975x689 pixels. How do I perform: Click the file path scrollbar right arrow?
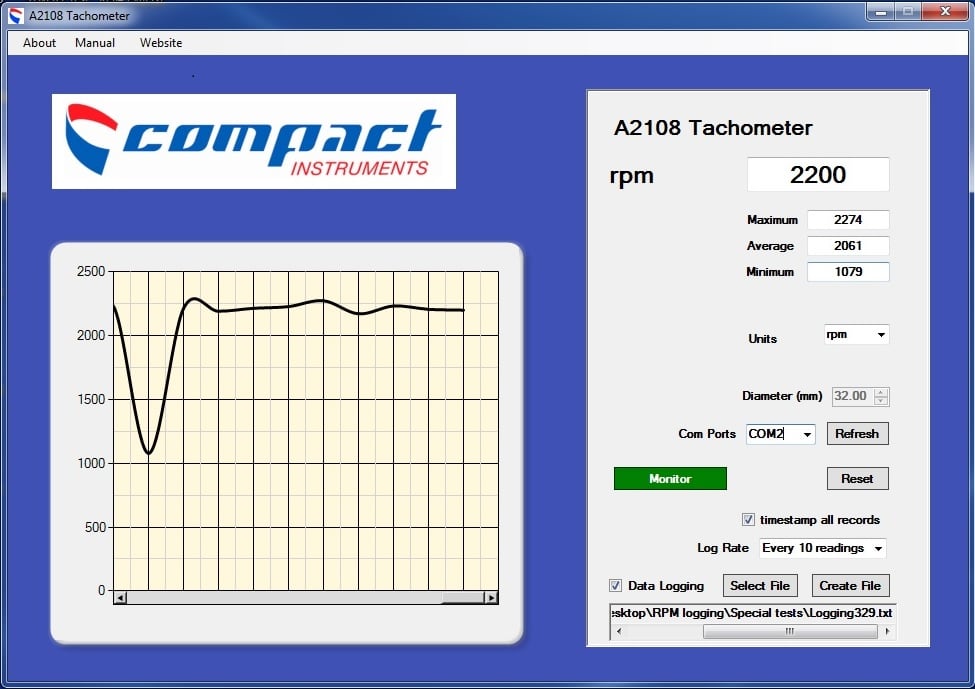[887, 631]
